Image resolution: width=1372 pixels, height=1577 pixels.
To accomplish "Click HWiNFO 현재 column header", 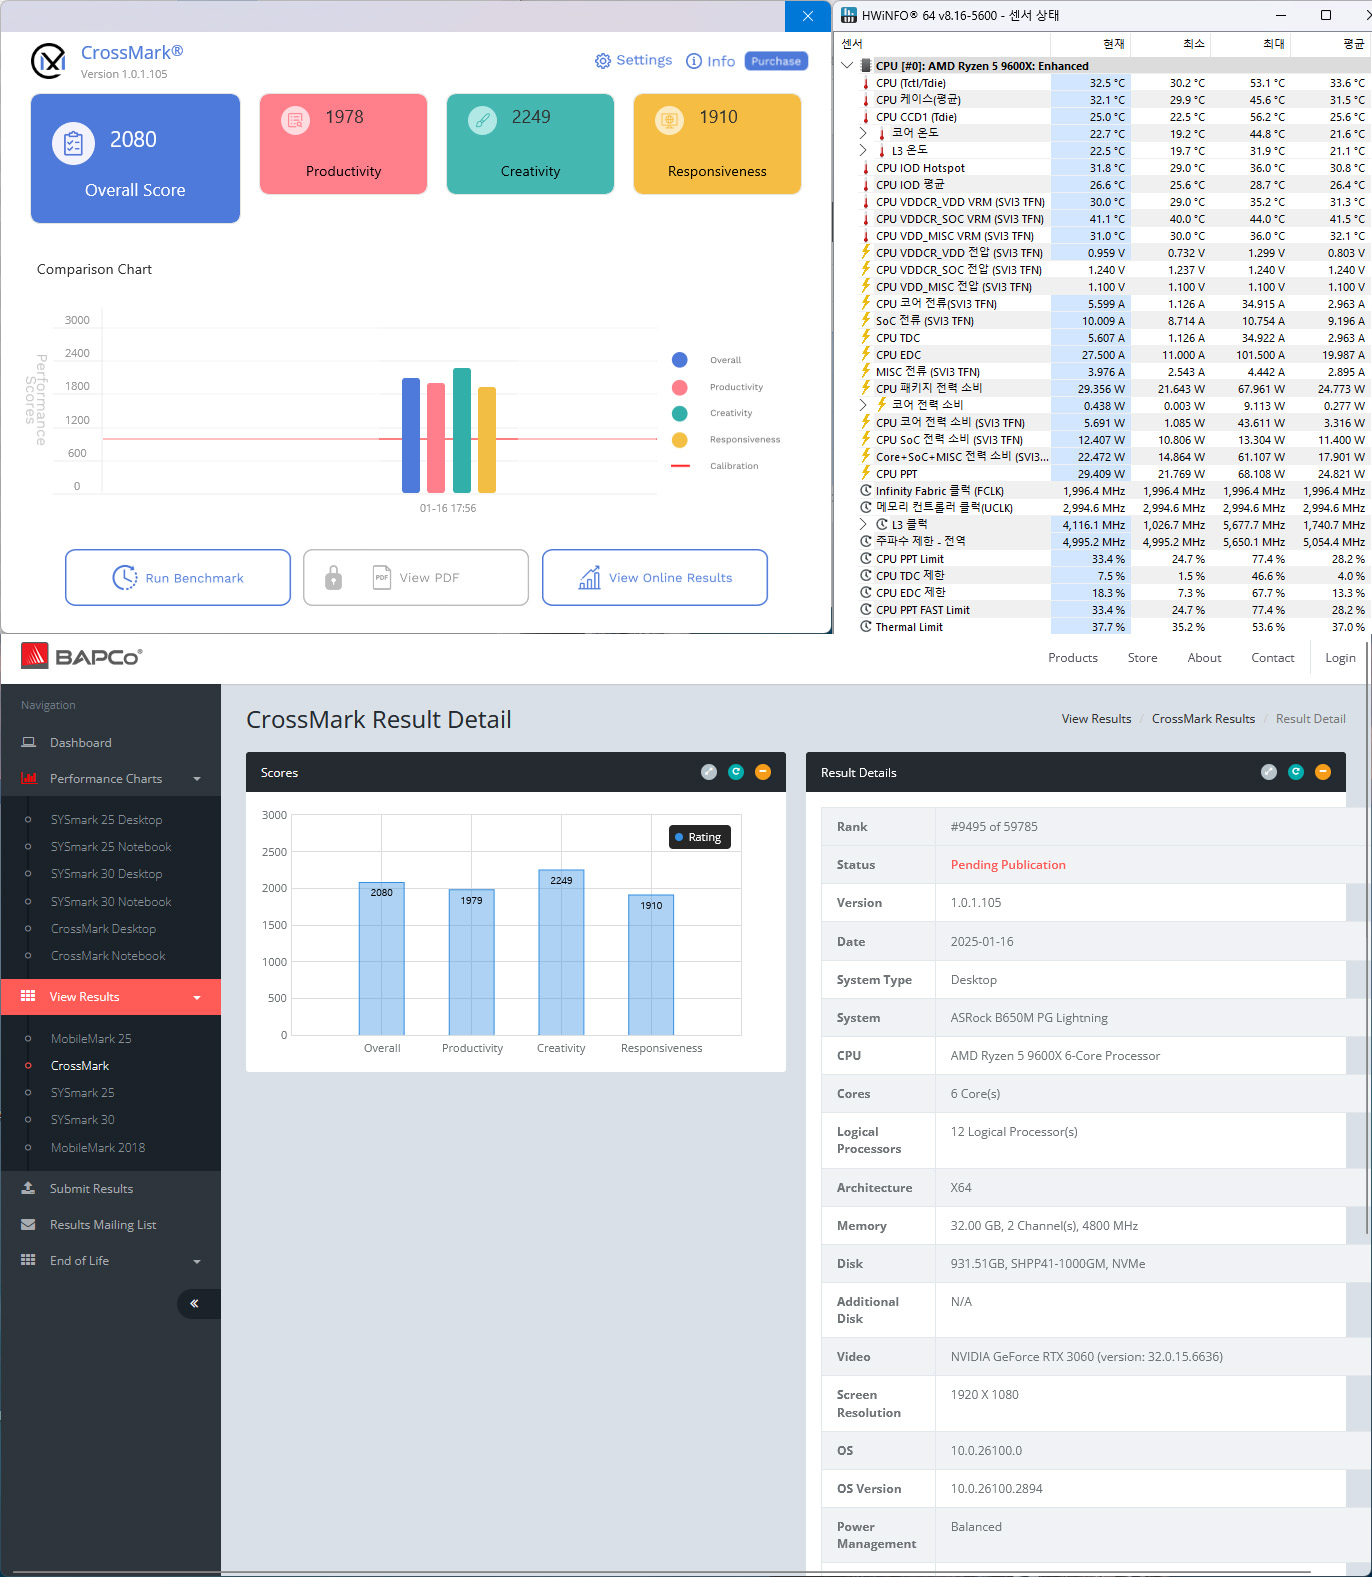I will tap(1090, 44).
